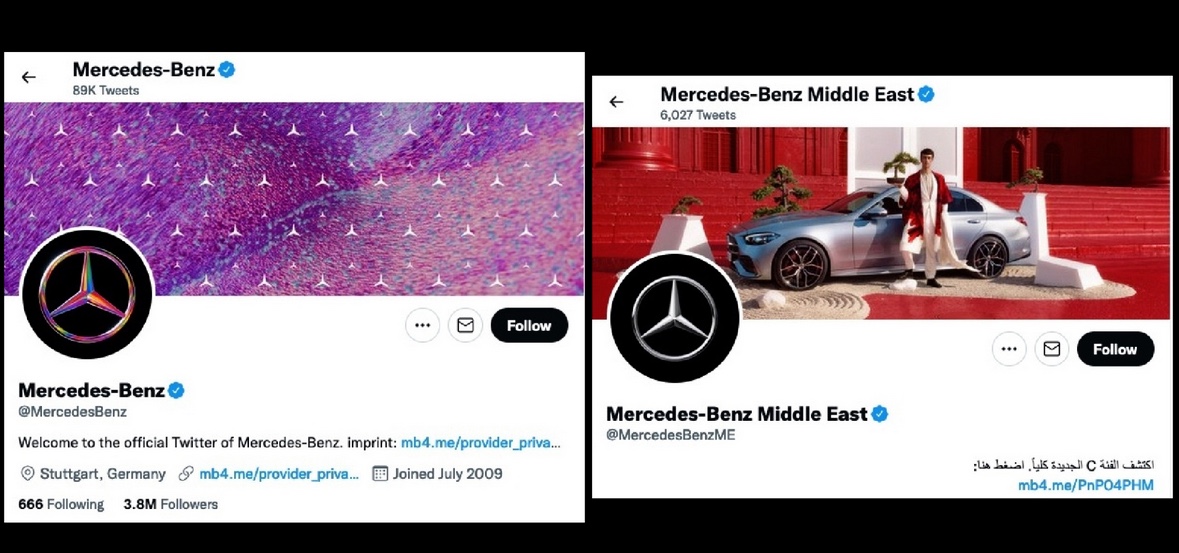Open the imprint mb4.me link in bio
1179x553 pixels.
tap(481, 442)
